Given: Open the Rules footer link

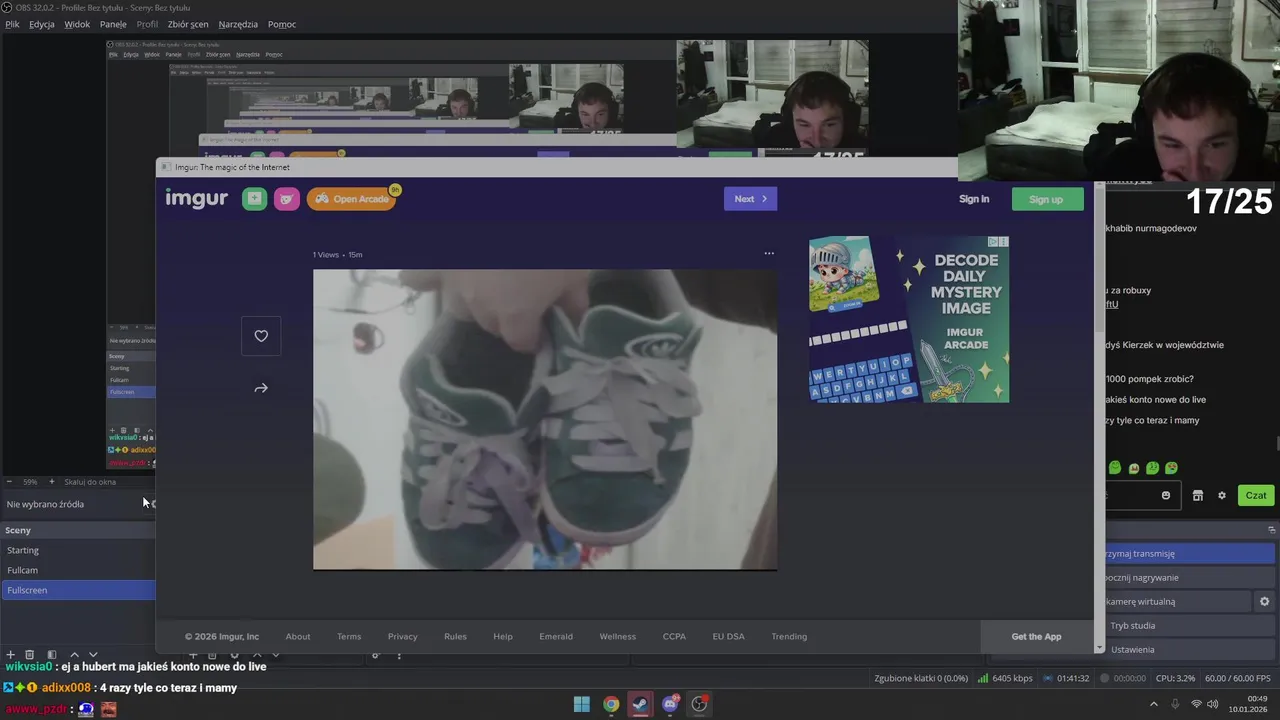Looking at the screenshot, I should (x=455, y=636).
